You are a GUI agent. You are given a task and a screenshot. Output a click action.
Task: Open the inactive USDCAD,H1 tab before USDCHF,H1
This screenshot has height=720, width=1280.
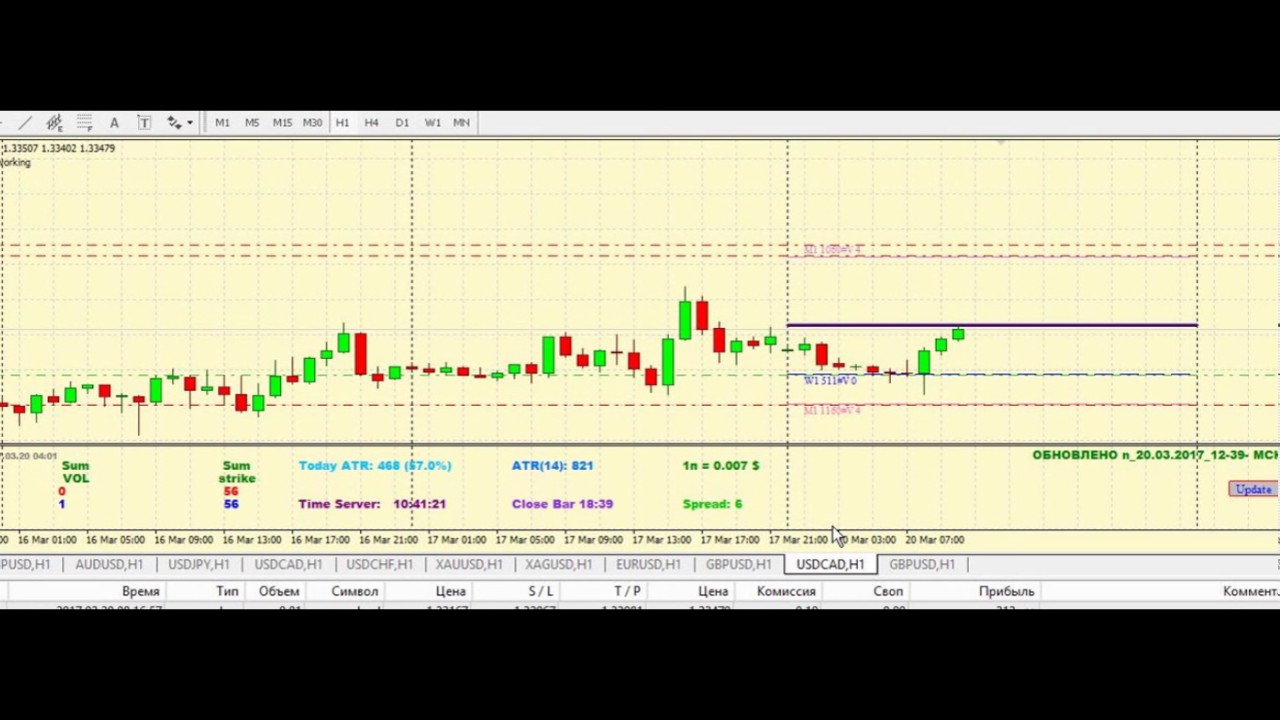(288, 565)
